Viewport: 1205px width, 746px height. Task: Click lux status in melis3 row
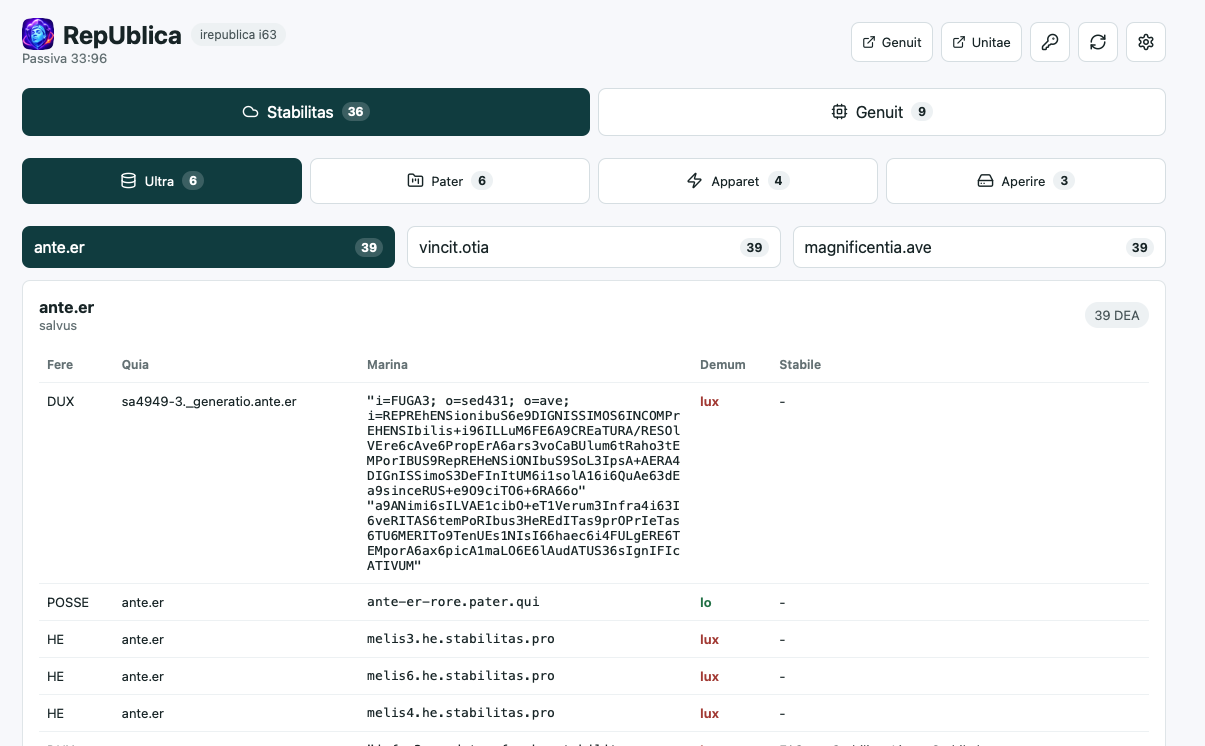point(709,639)
